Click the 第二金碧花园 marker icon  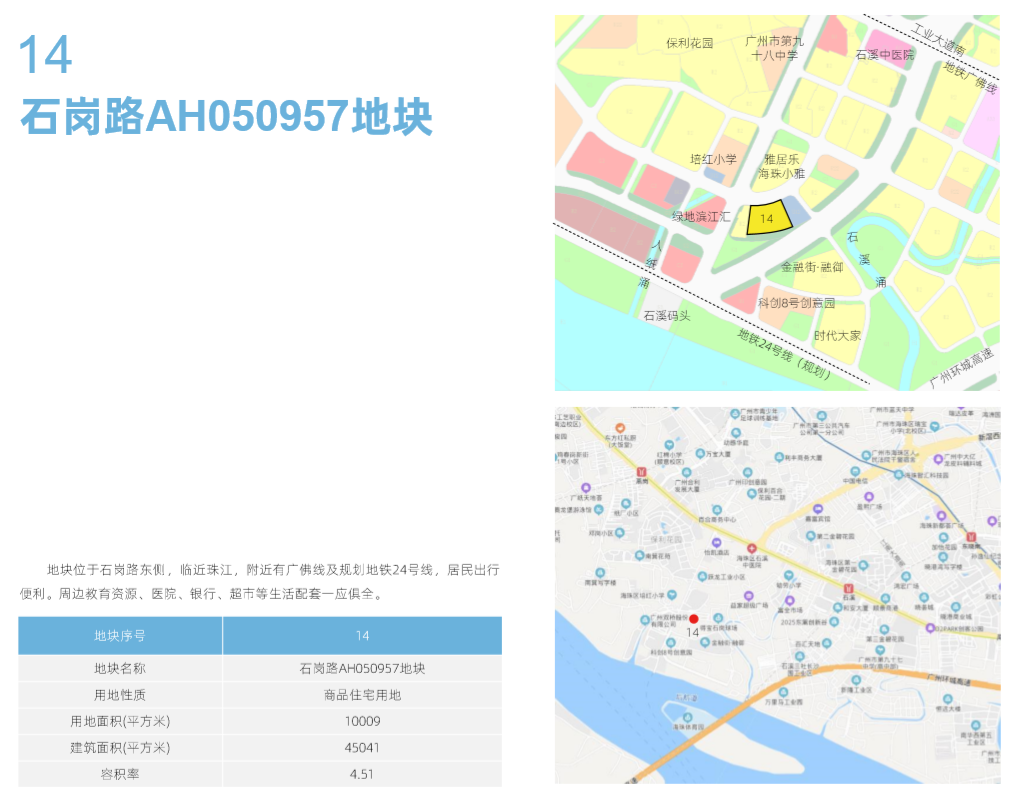(x=810, y=535)
